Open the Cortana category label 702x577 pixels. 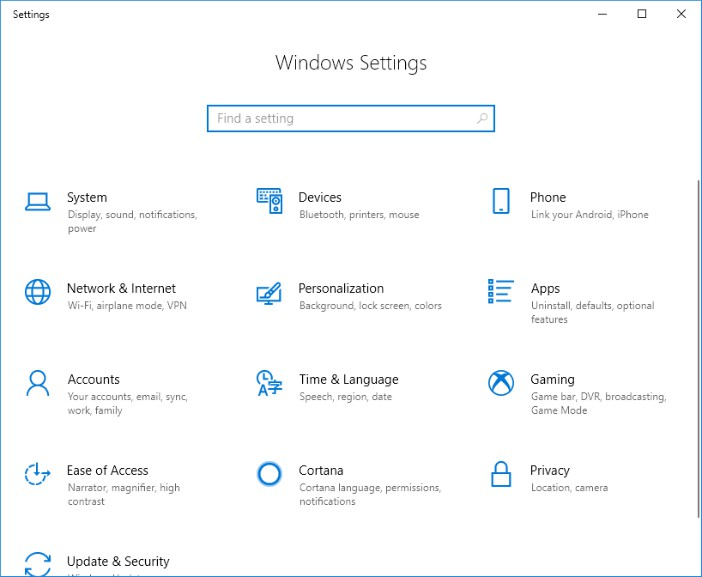point(321,470)
